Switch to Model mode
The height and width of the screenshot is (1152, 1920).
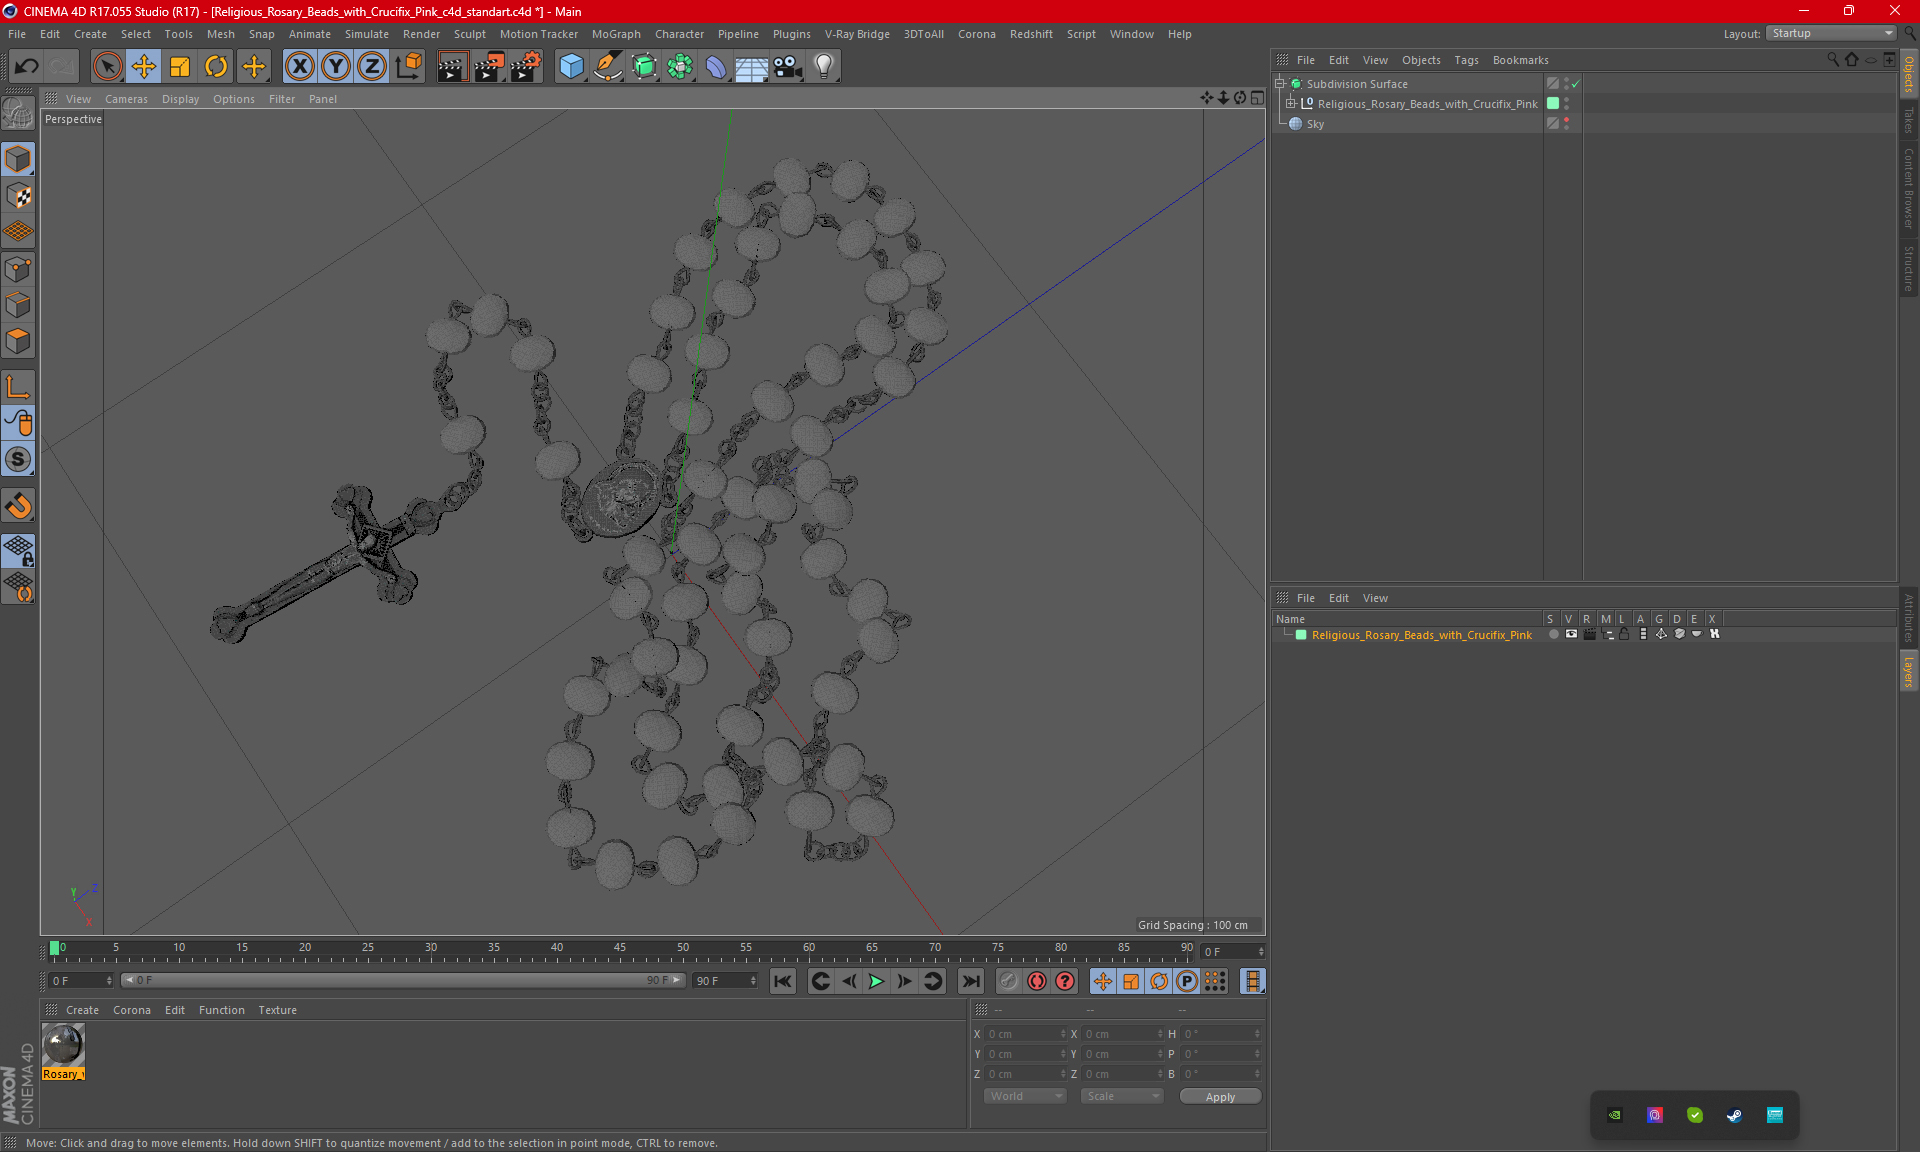tap(18, 159)
